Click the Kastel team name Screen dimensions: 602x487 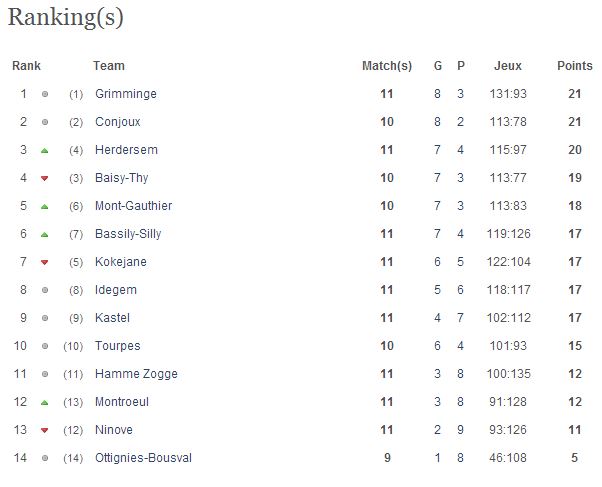pyautogui.click(x=112, y=318)
